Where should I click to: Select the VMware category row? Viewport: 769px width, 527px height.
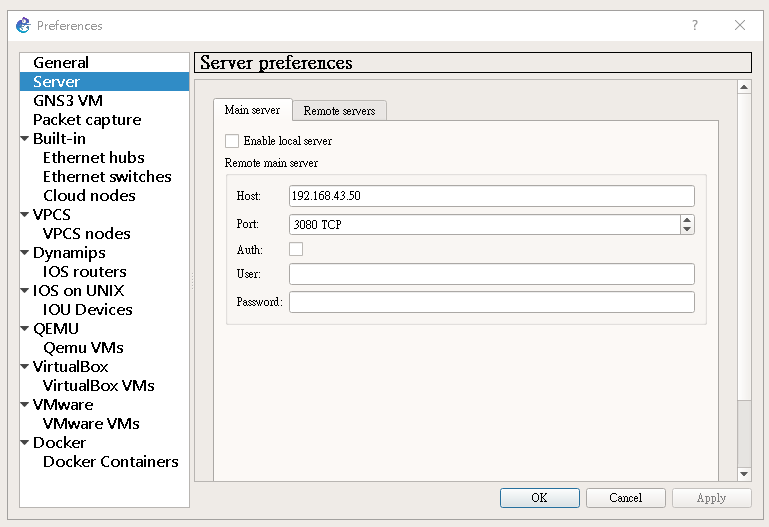tap(104, 404)
